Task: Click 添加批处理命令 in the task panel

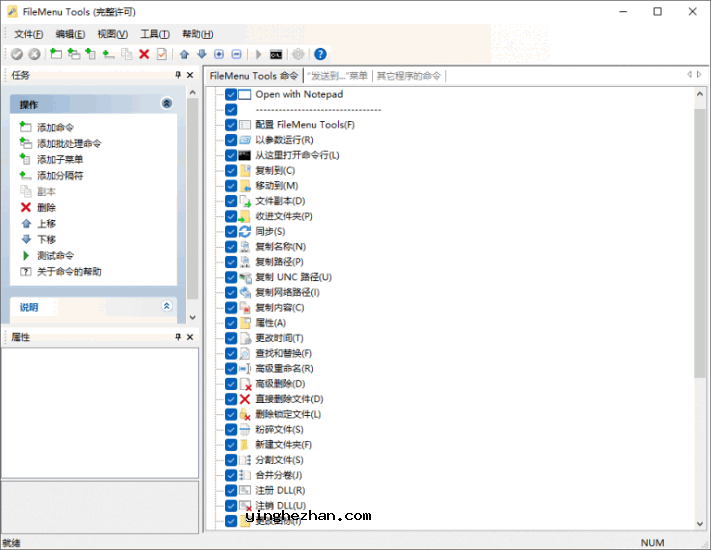Action: [x=69, y=144]
